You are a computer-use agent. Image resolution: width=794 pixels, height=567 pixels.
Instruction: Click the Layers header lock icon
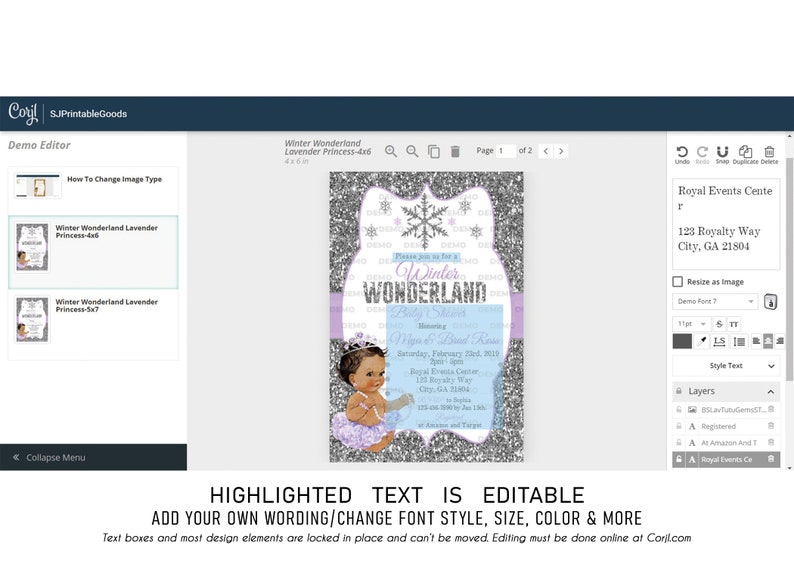[x=679, y=391]
